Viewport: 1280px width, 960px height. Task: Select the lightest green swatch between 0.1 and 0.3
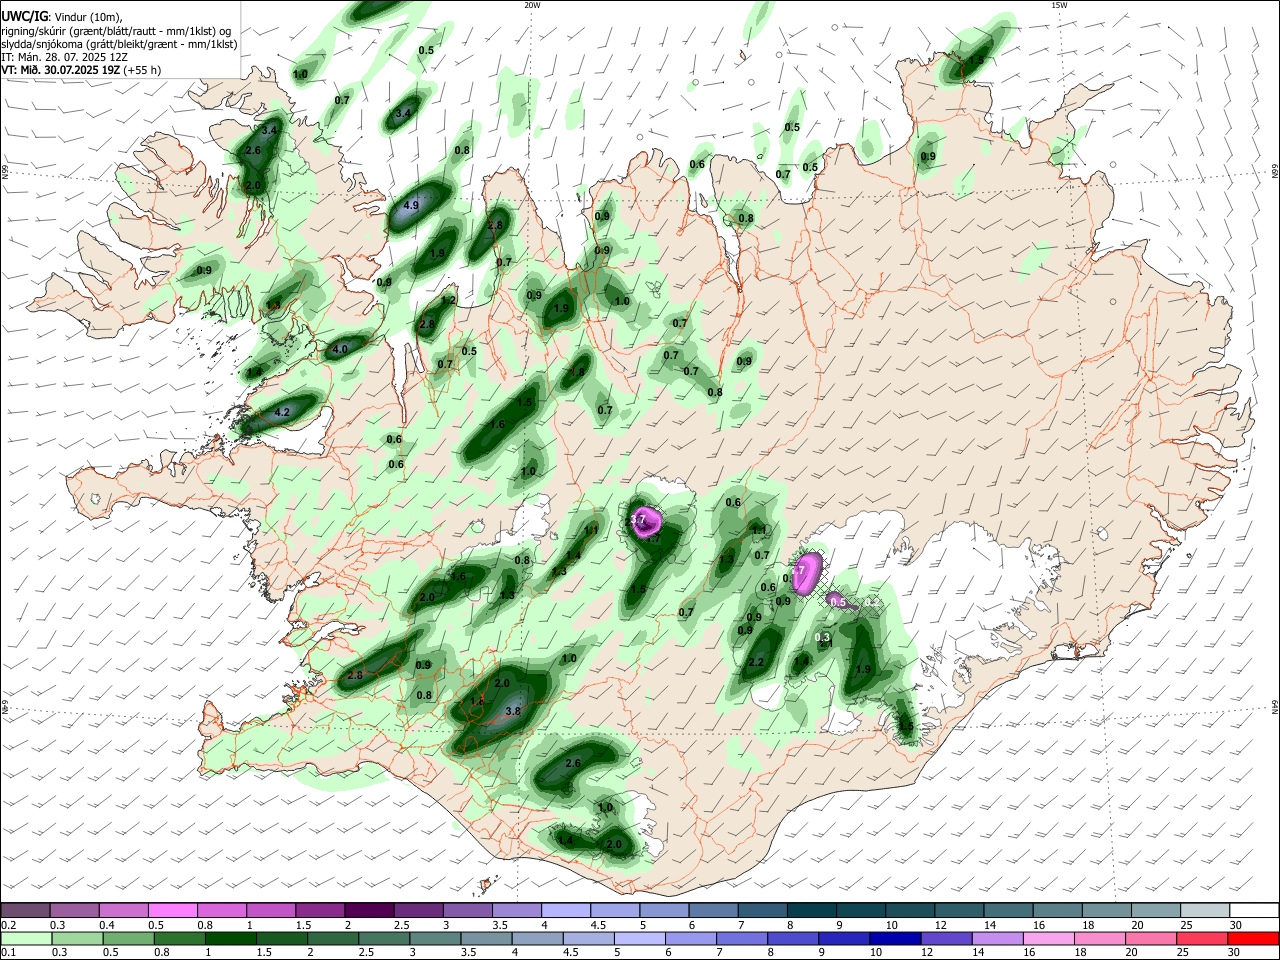point(27,939)
